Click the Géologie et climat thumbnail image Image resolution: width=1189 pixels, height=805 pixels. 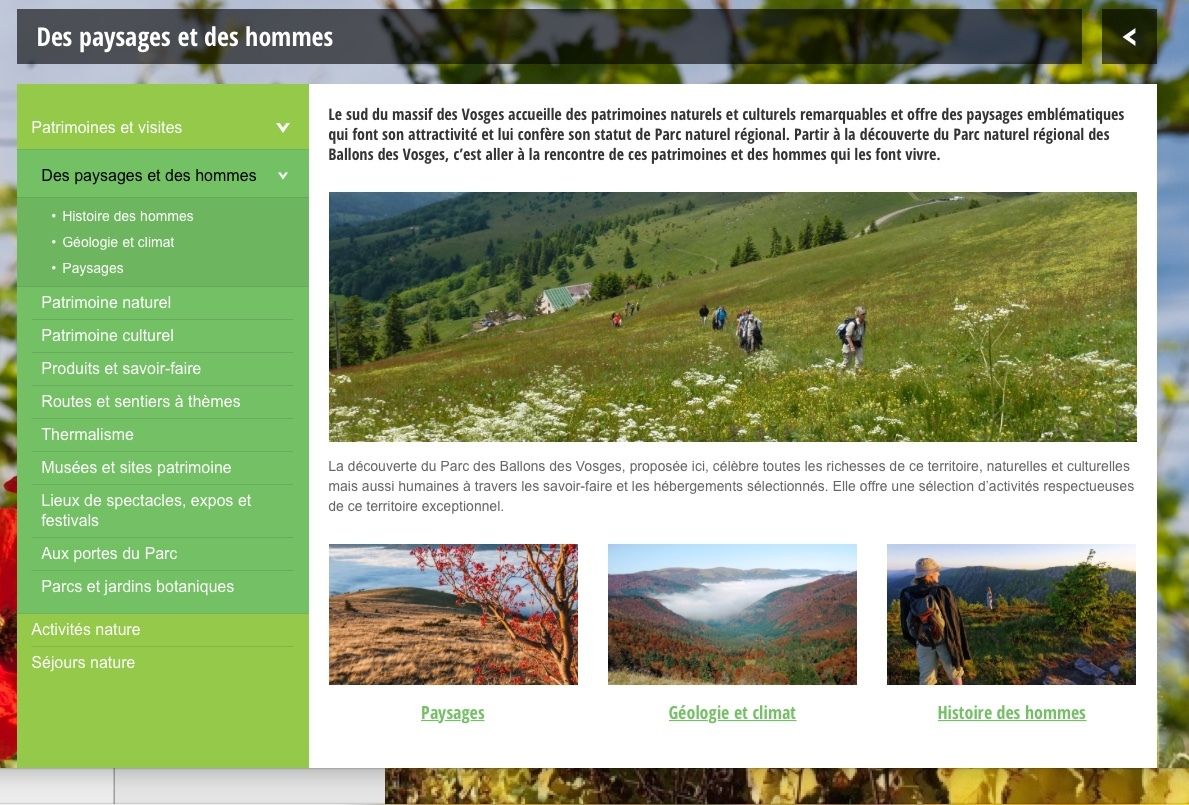(732, 614)
